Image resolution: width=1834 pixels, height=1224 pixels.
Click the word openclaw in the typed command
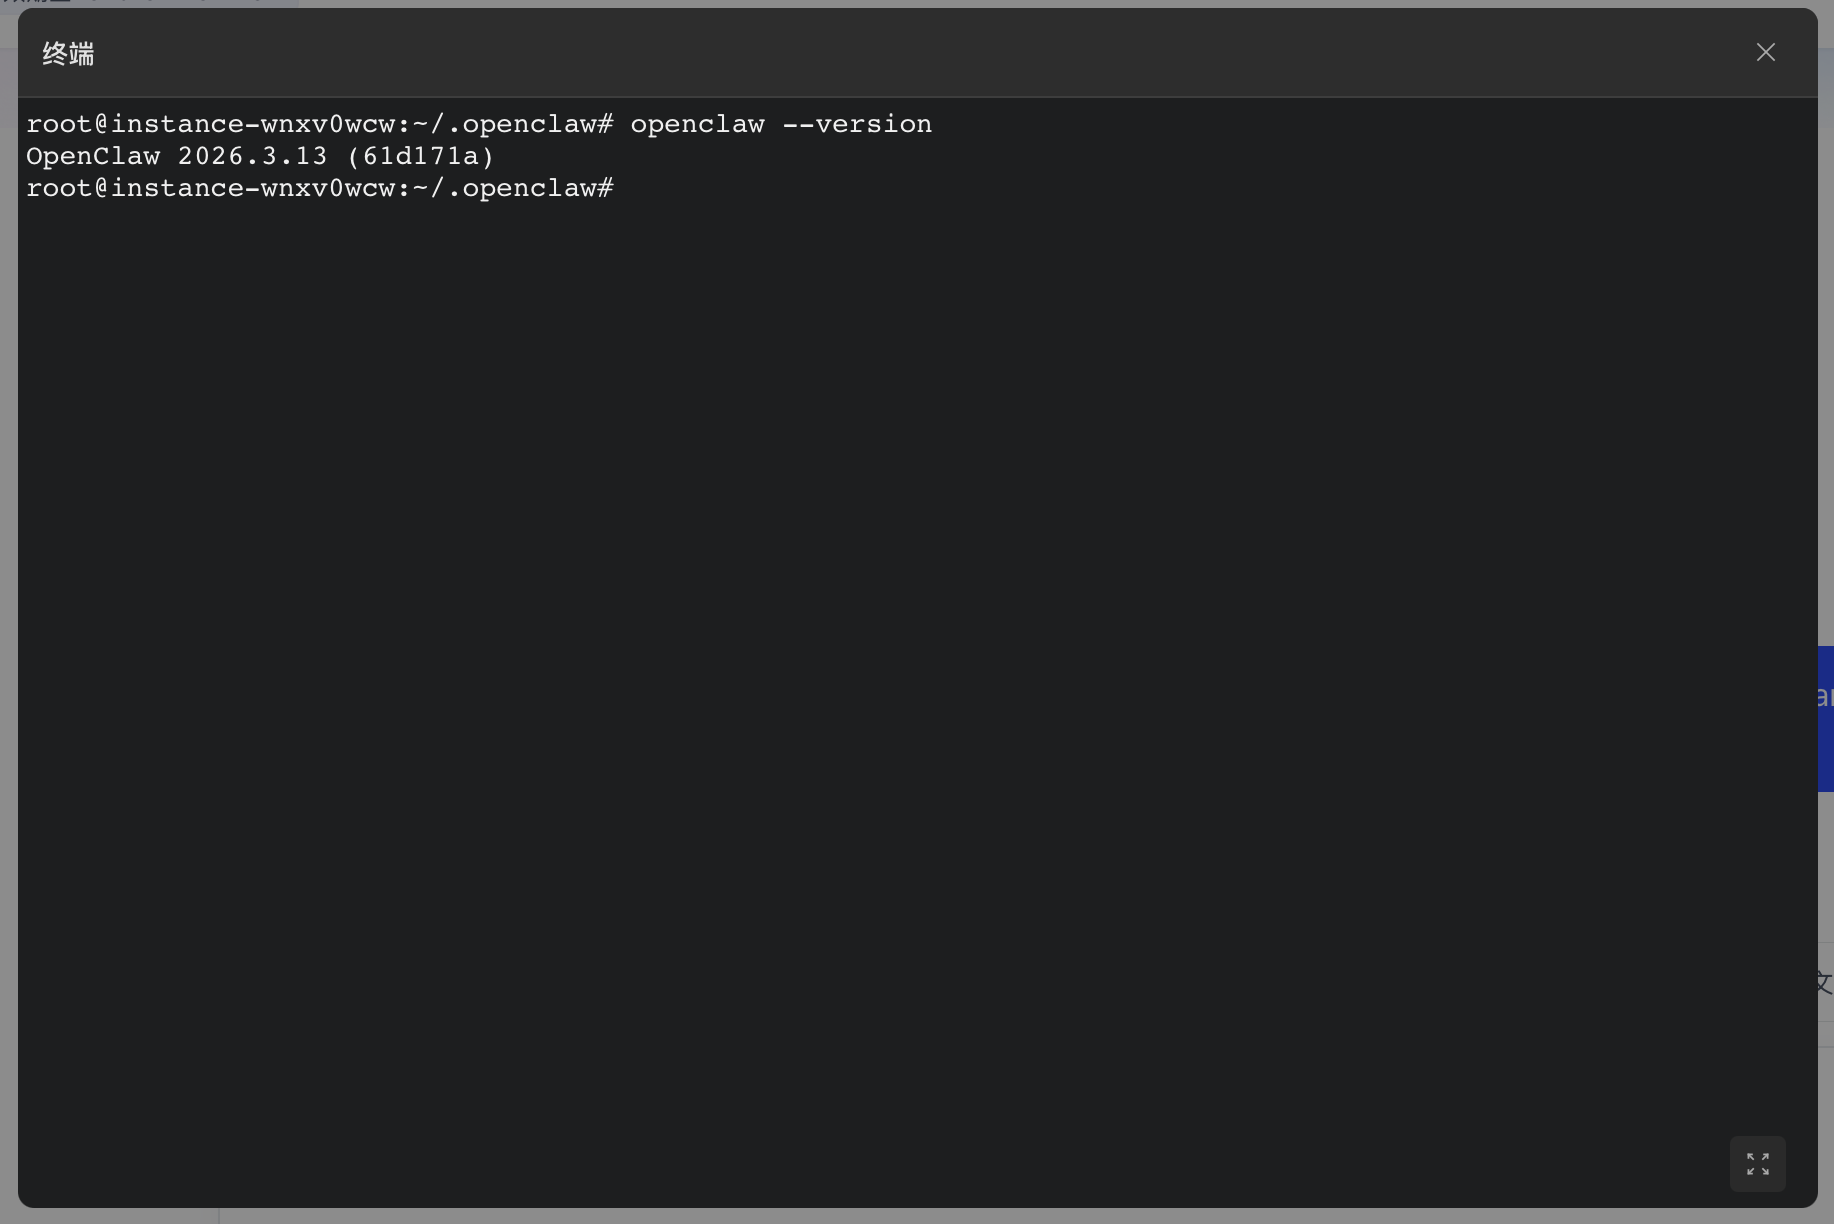697,124
